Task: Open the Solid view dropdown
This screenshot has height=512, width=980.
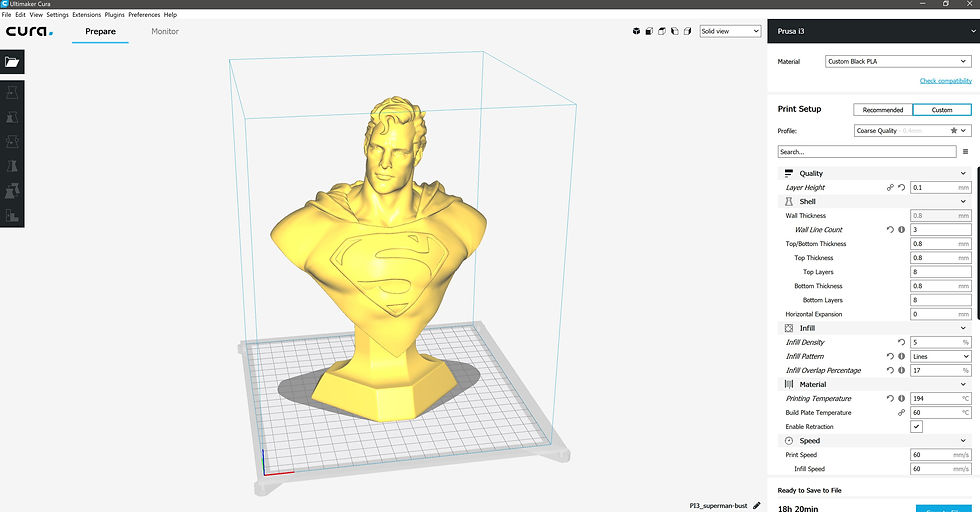Action: 730,31
